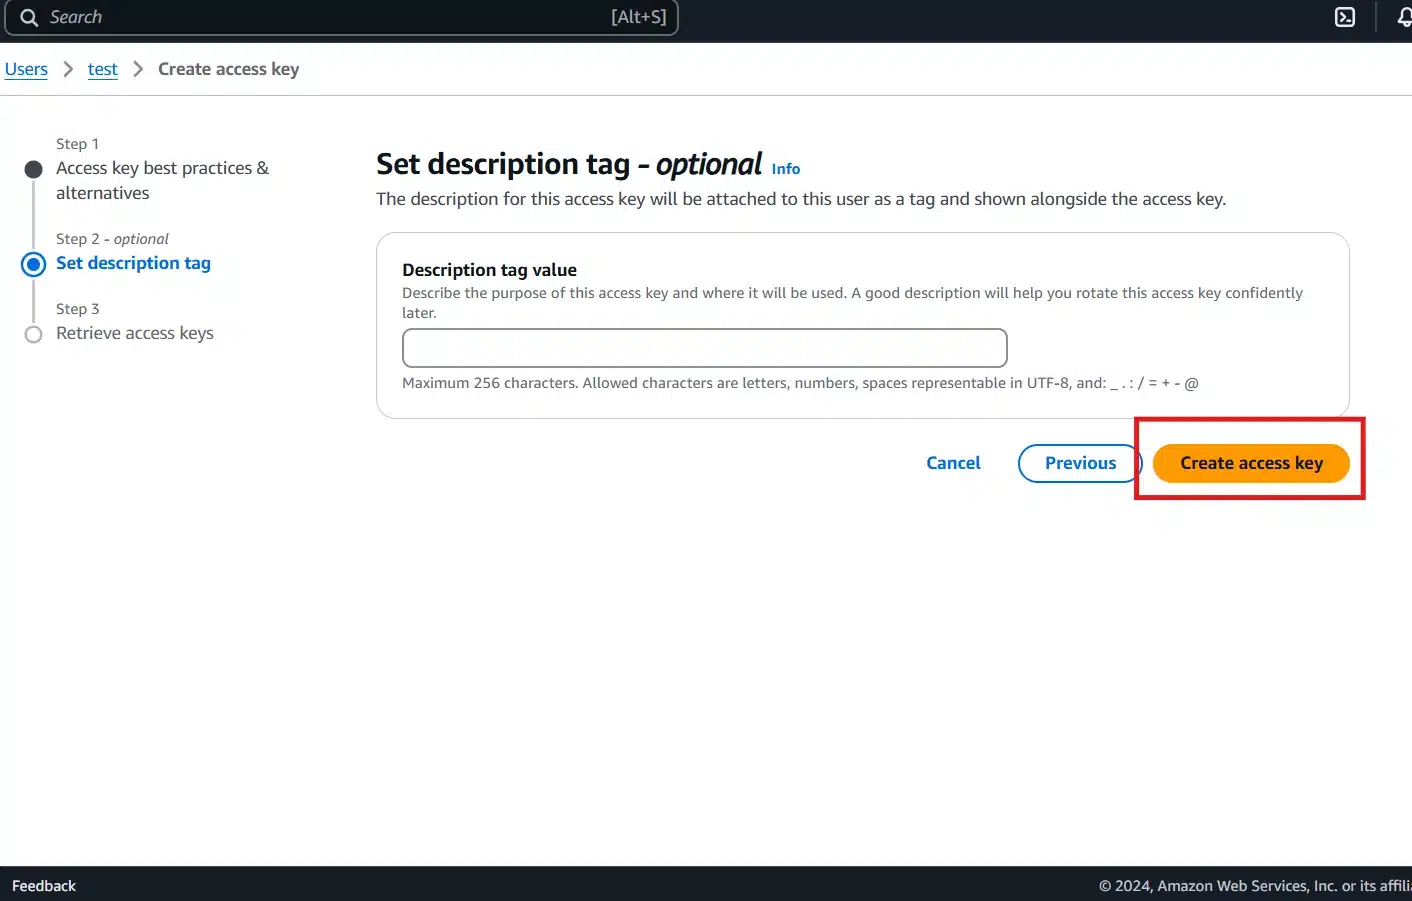Viewport: 1412px width, 901px height.
Task: Click the Create access key button
Action: point(1251,462)
